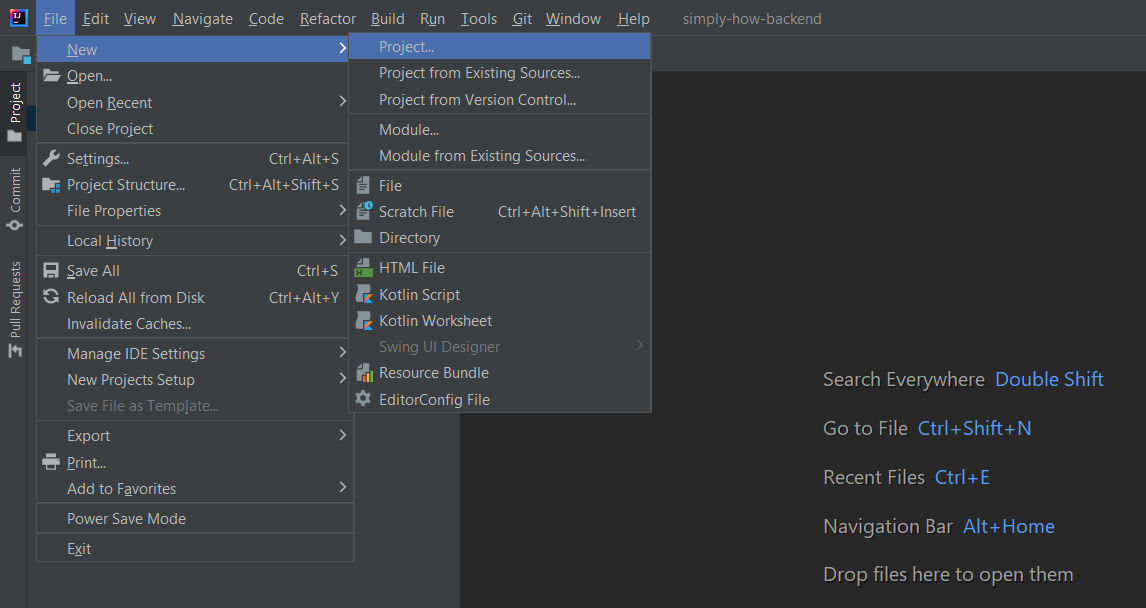Click the Ctrl+Shift+N shortcut hint

974,428
